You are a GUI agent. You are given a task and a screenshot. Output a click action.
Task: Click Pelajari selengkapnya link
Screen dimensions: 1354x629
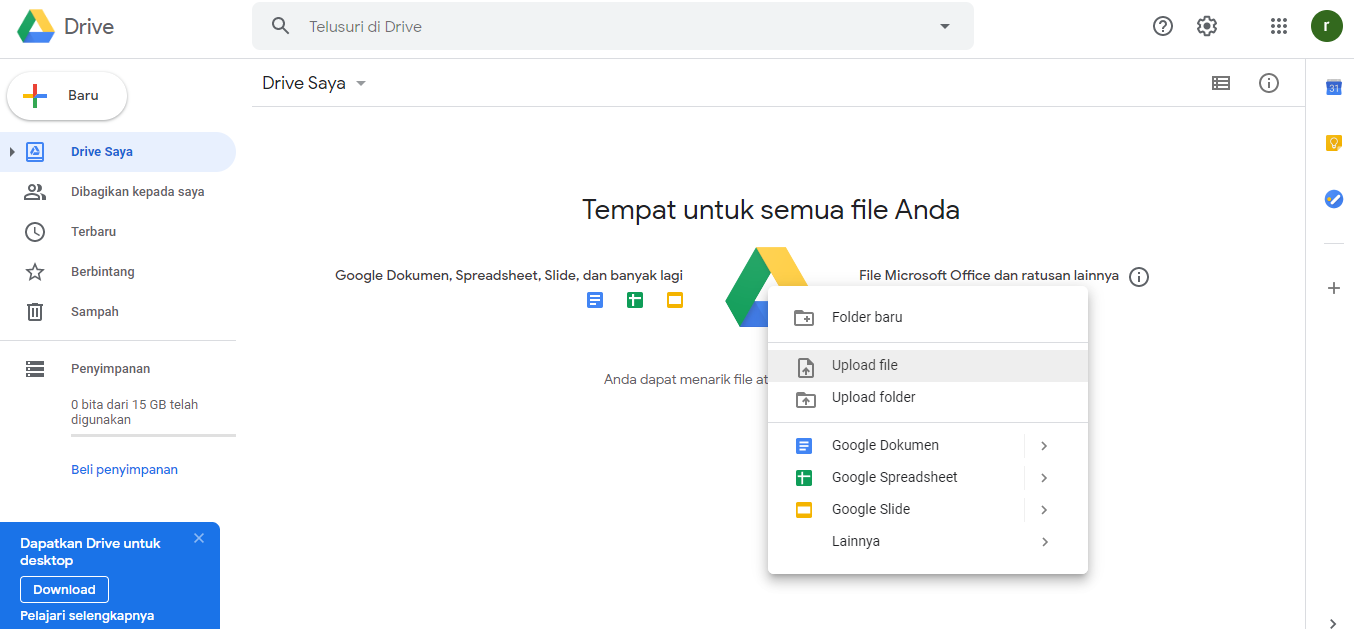click(87, 616)
